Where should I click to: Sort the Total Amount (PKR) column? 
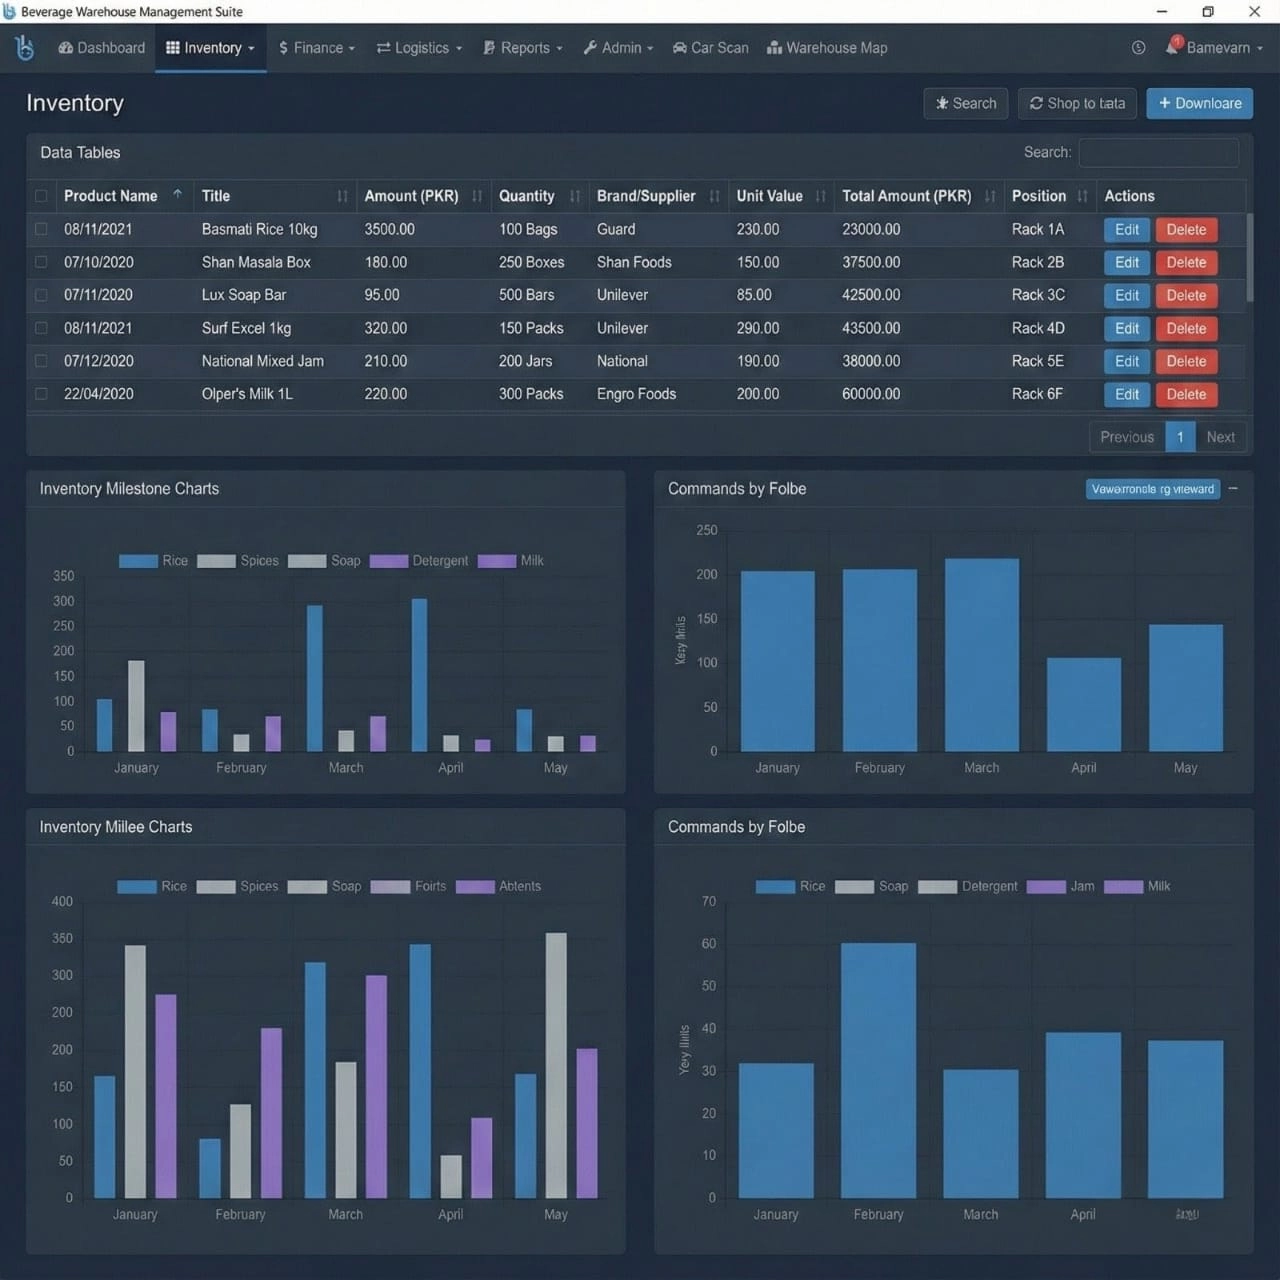coord(989,196)
